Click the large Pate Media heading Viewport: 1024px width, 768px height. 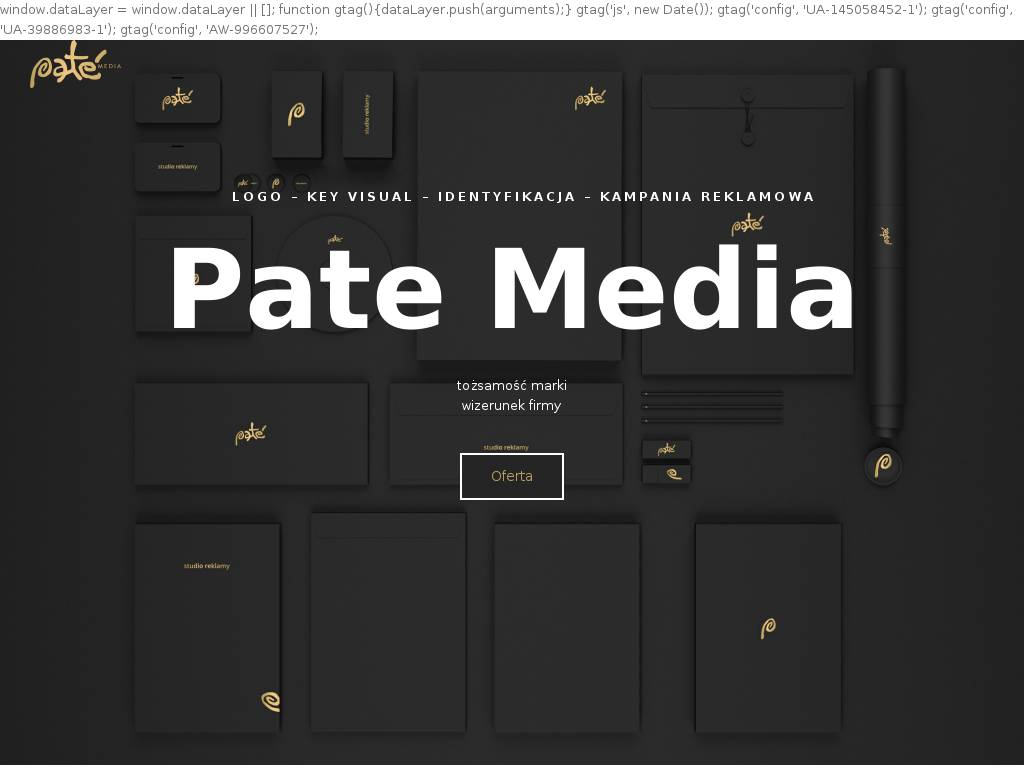(511, 290)
